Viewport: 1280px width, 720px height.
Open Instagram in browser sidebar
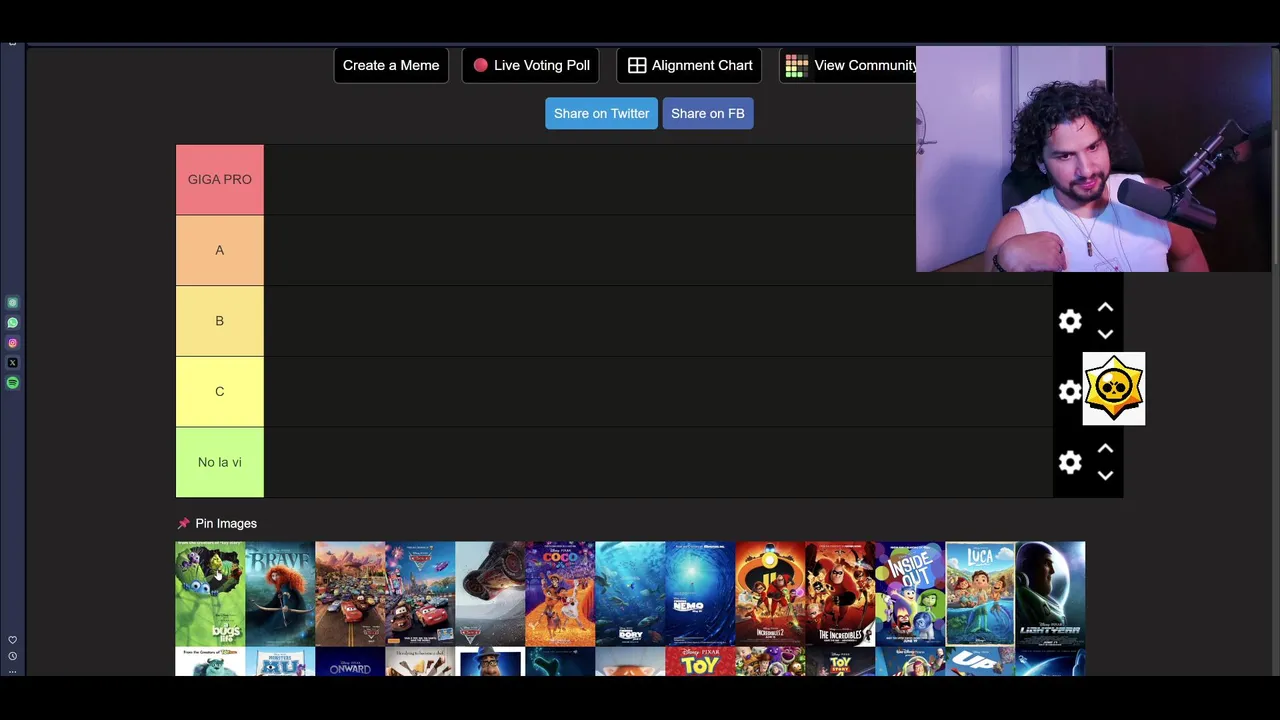pos(13,343)
